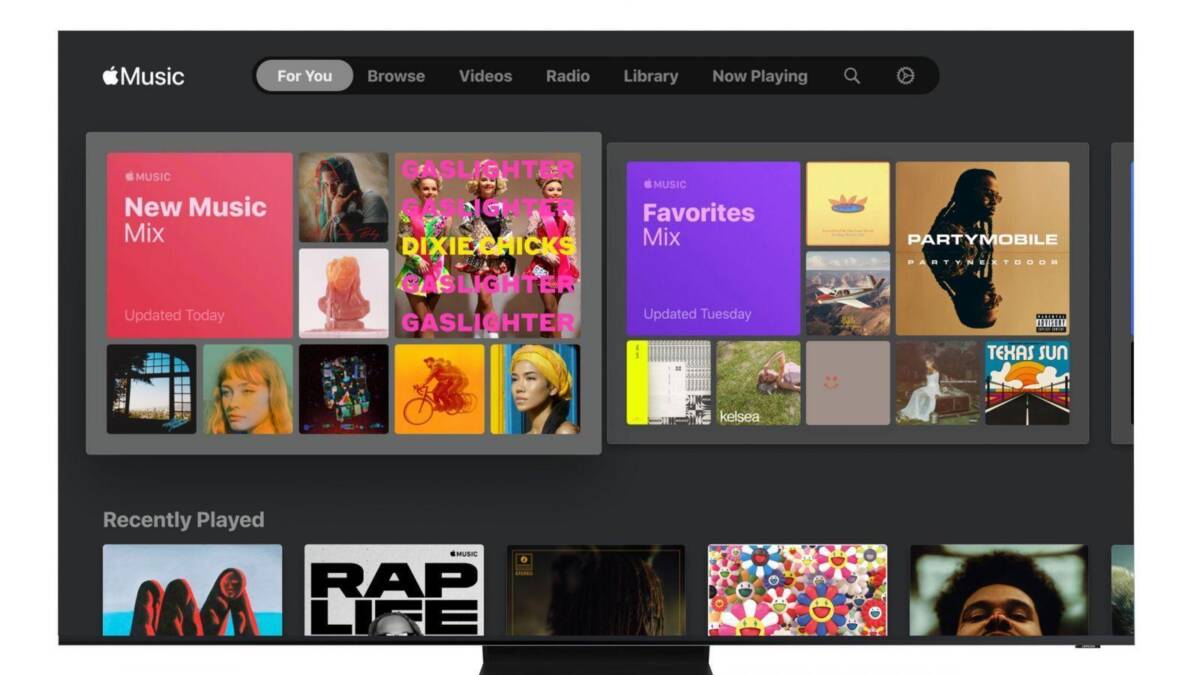Open the colorful cubes album cover
Image resolution: width=1200 pixels, height=675 pixels.
(x=344, y=389)
